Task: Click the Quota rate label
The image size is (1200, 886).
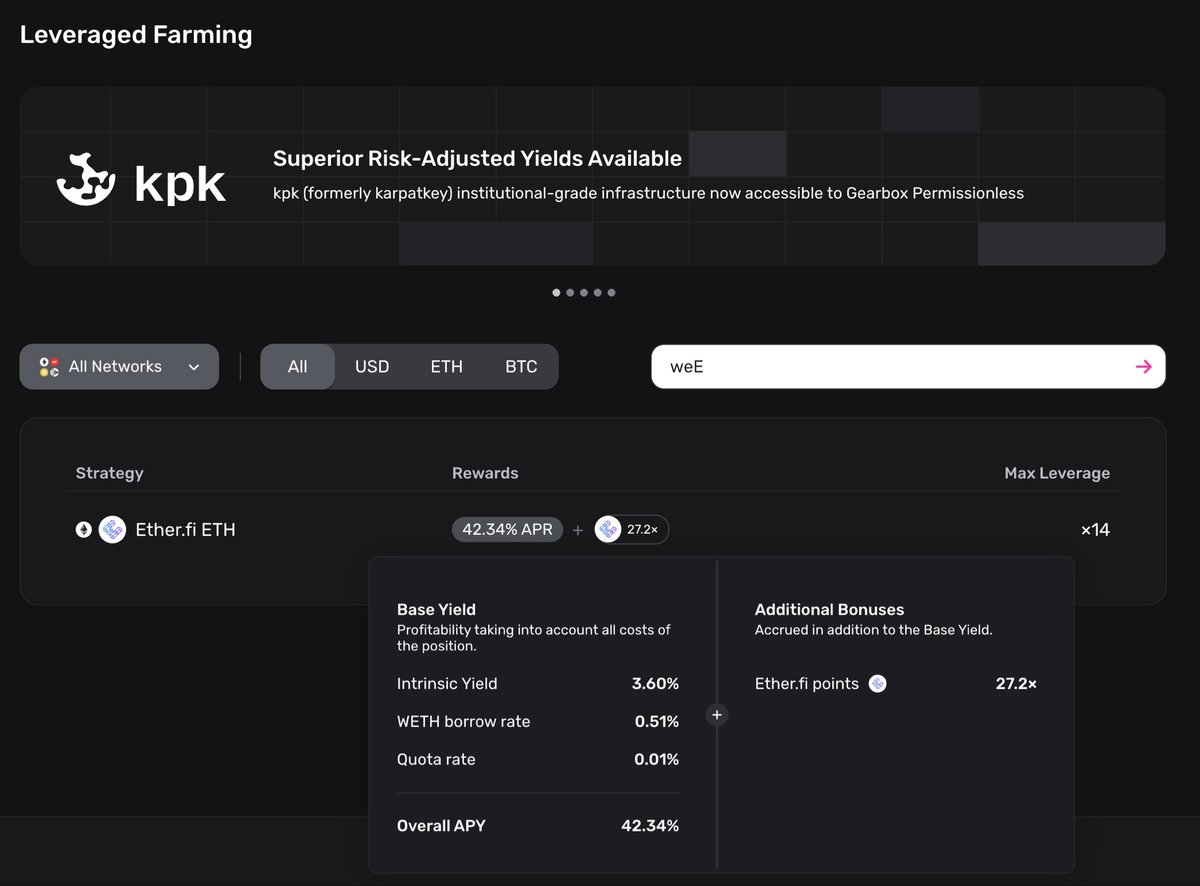Action: [x=436, y=760]
